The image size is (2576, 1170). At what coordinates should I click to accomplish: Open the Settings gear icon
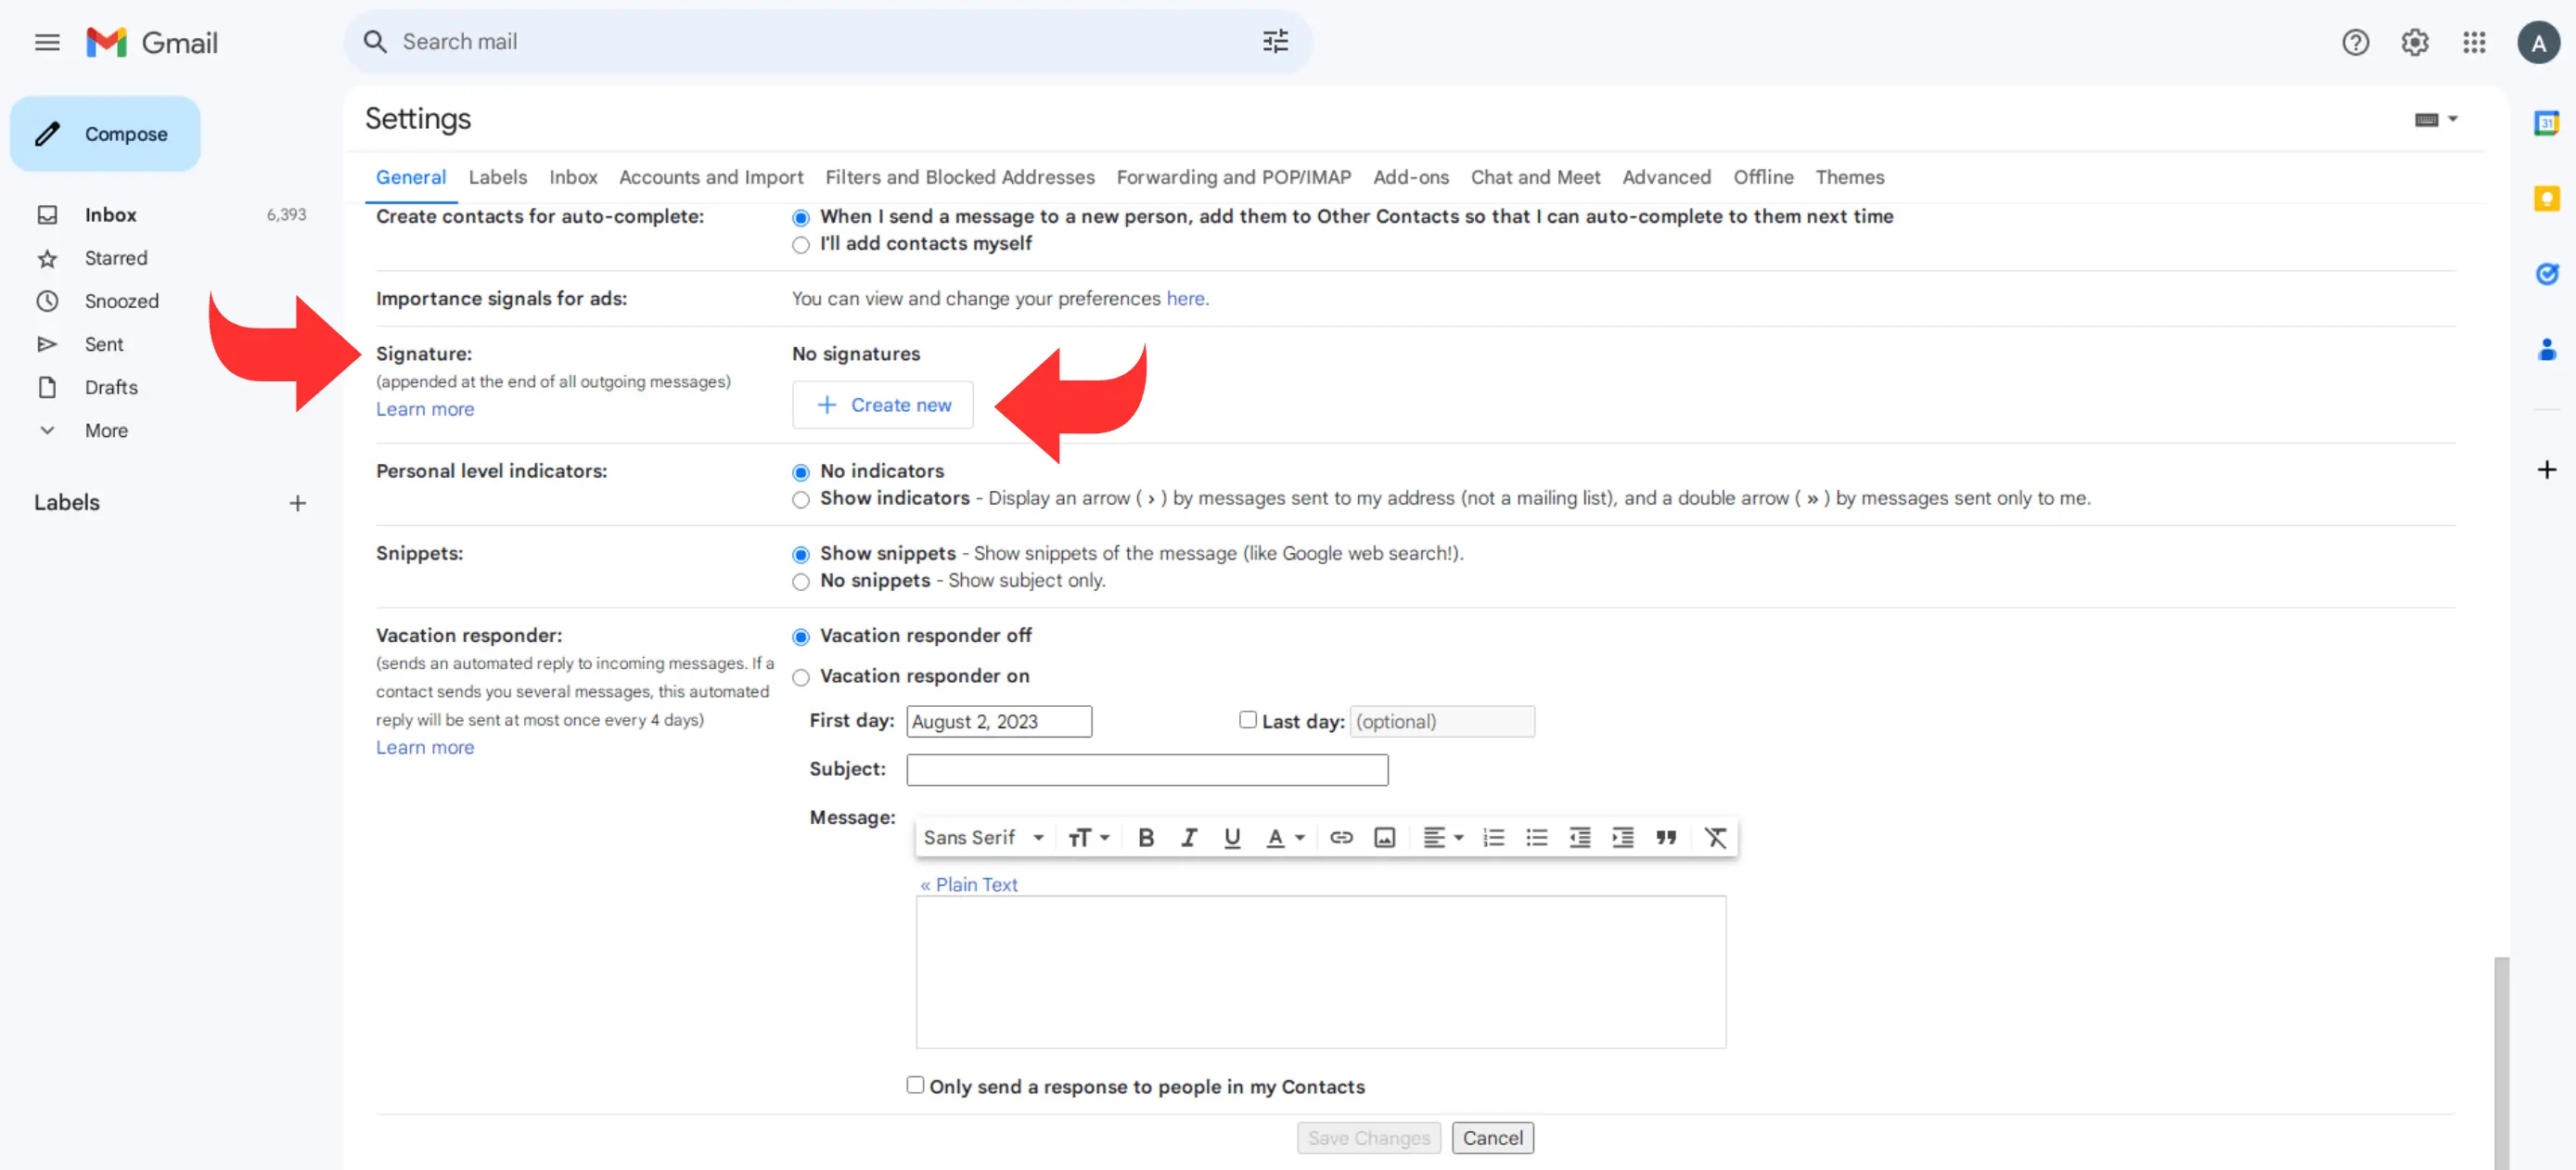click(2414, 42)
